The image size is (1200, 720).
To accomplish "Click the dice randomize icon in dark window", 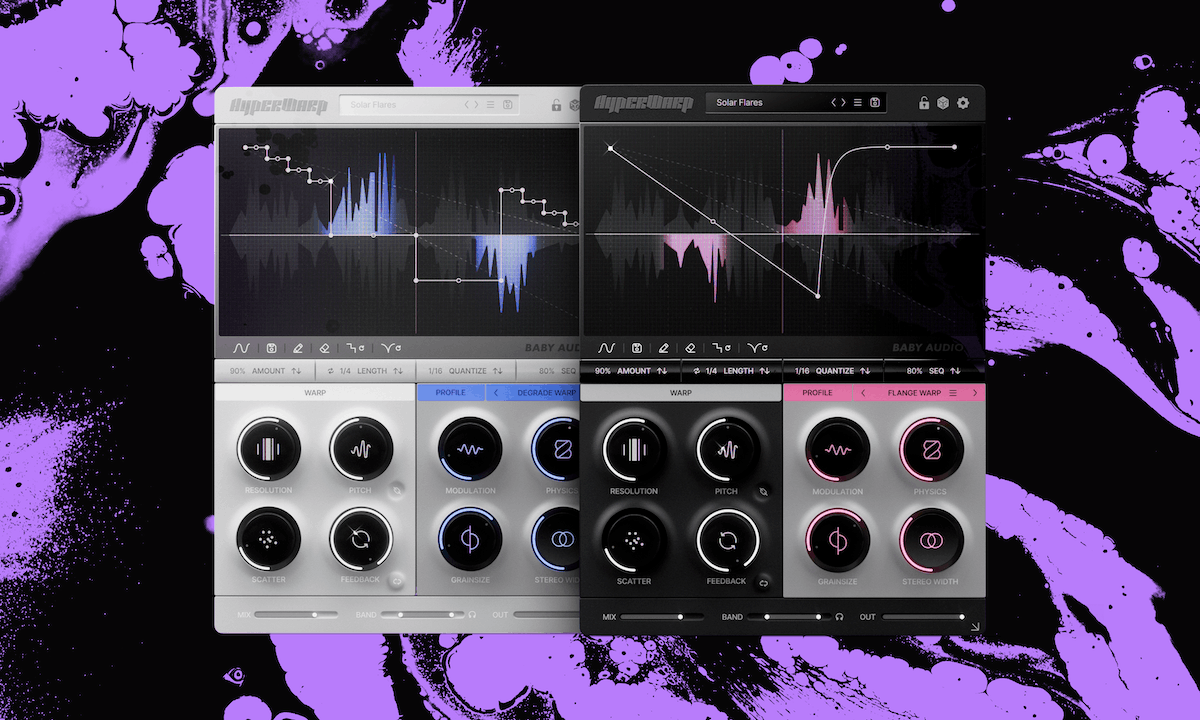I will click(x=943, y=102).
